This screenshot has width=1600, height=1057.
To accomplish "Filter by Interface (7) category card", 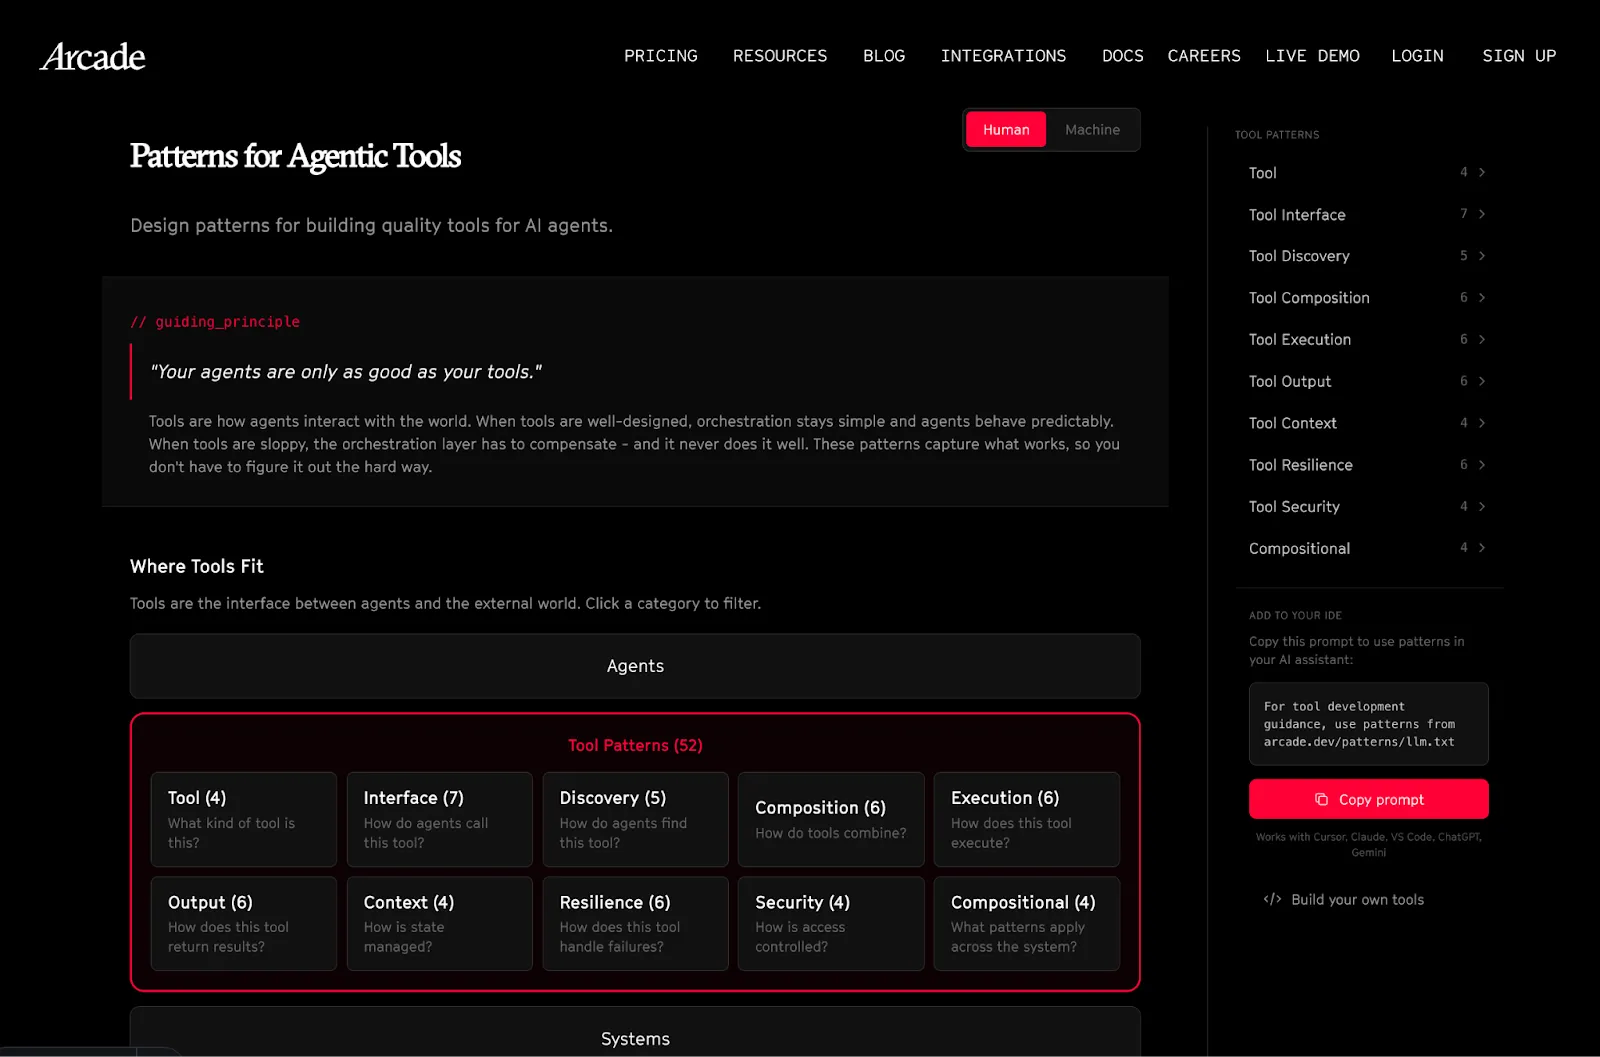I will tap(439, 819).
